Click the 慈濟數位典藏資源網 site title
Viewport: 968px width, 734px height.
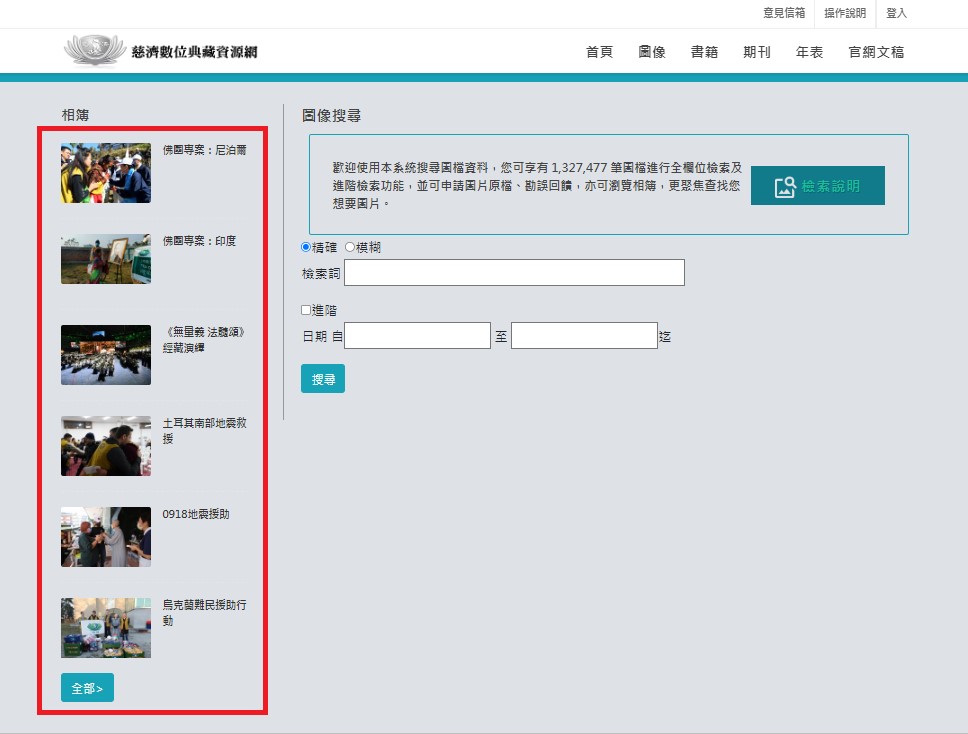click(x=194, y=52)
